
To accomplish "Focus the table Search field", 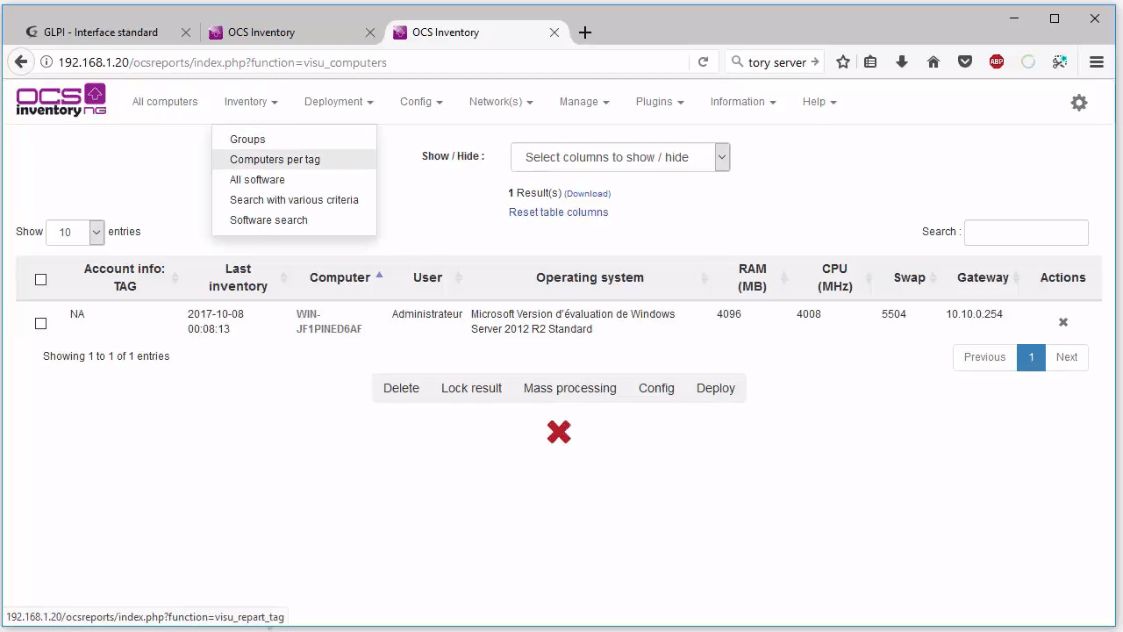I will 1026,232.
